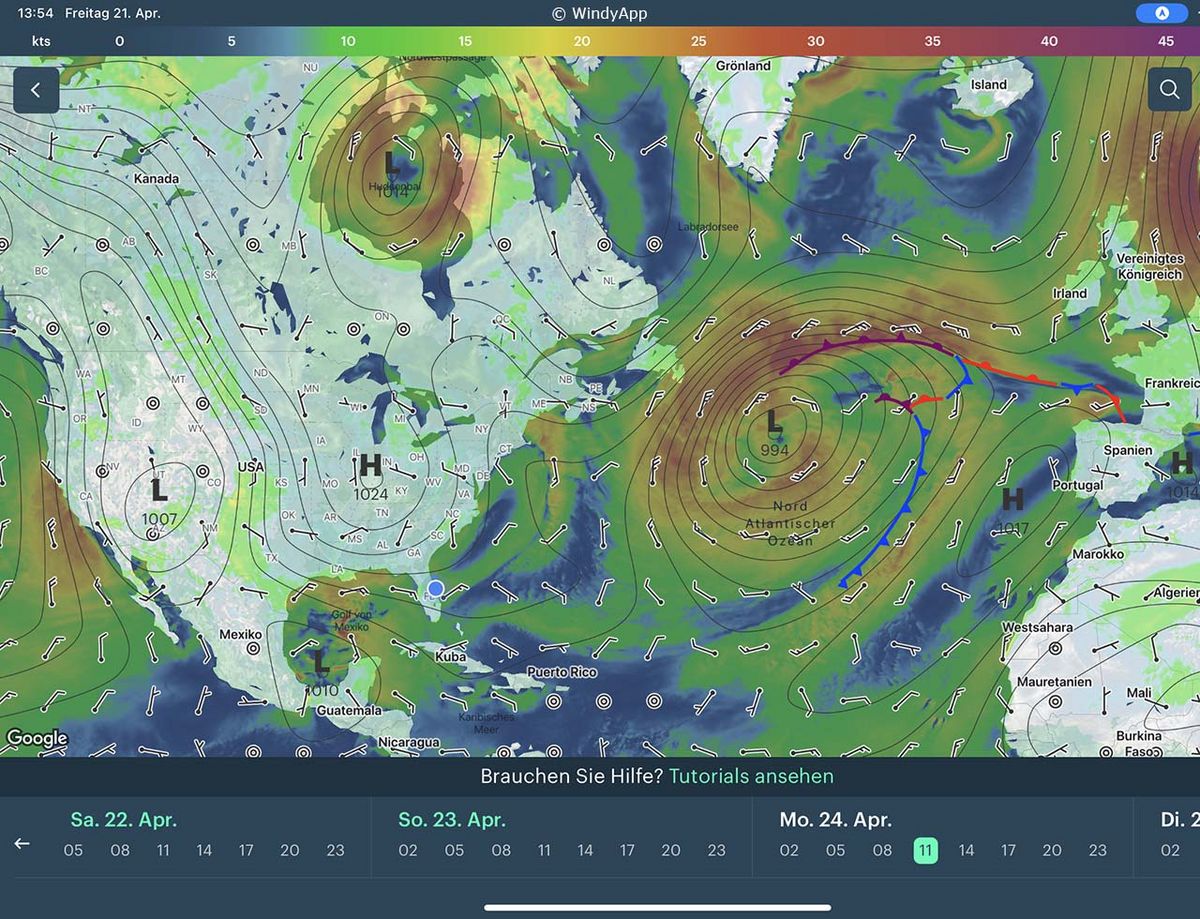Select low pressure marker 994
This screenshot has height=919, width=1200.
pos(774,433)
